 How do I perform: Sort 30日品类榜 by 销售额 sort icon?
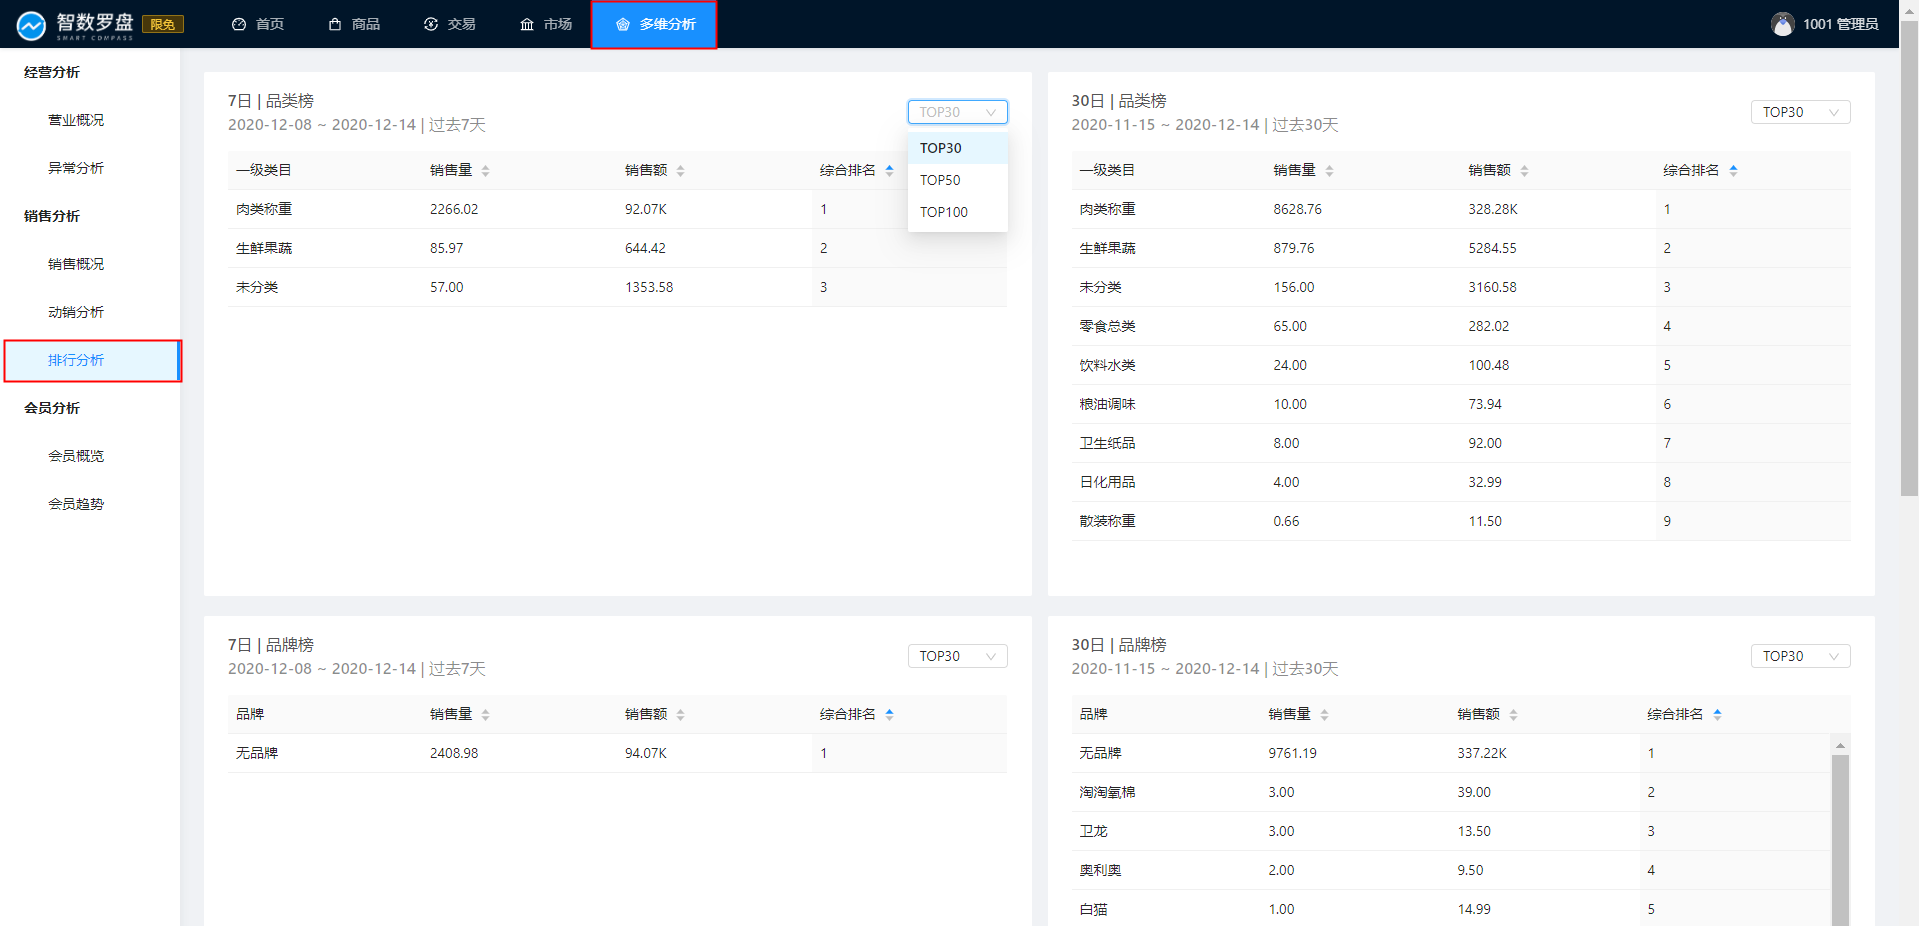tap(1524, 171)
